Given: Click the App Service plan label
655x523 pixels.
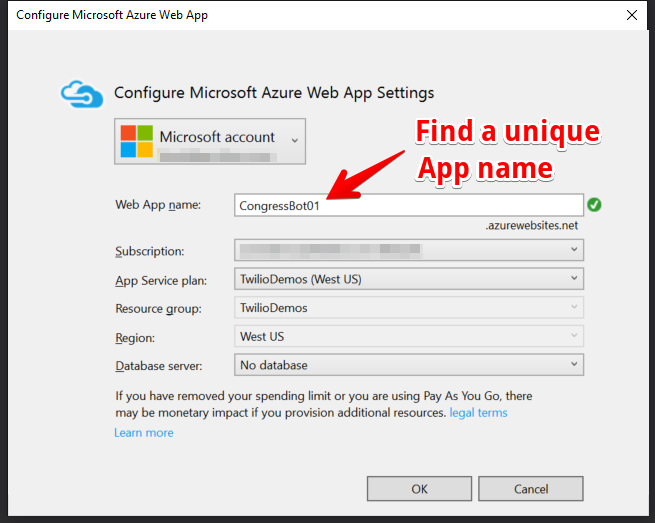Looking at the screenshot, I should (161, 280).
